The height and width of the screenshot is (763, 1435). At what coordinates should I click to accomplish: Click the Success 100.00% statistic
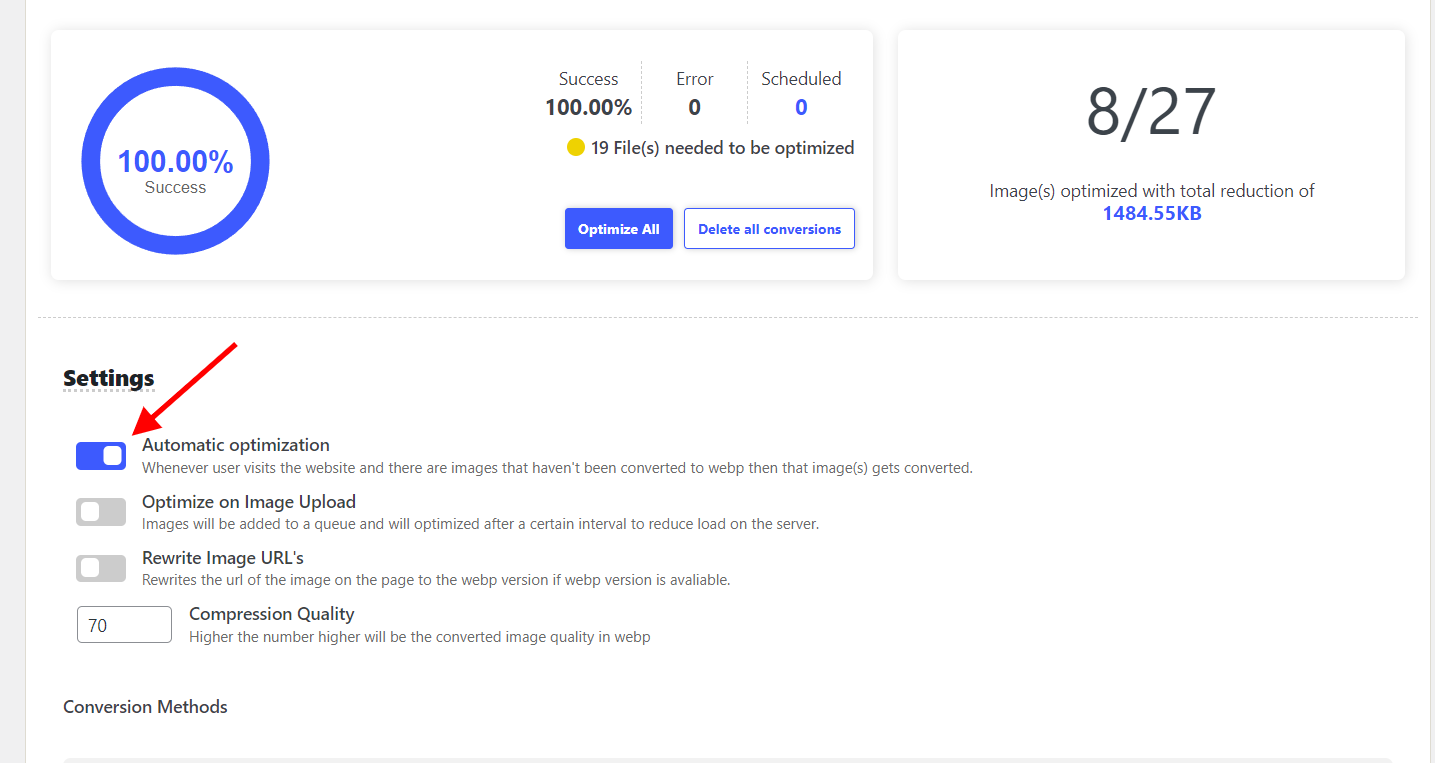[588, 93]
